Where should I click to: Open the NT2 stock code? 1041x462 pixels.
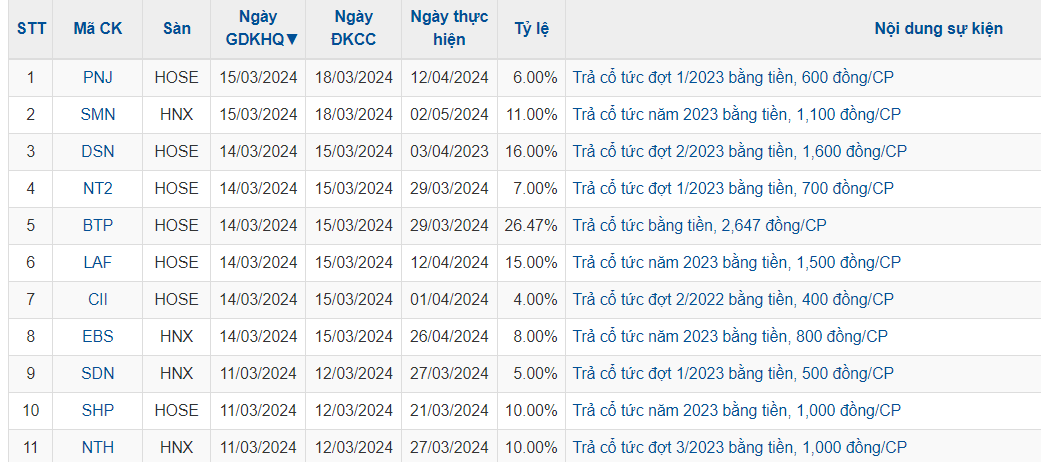(x=98, y=188)
